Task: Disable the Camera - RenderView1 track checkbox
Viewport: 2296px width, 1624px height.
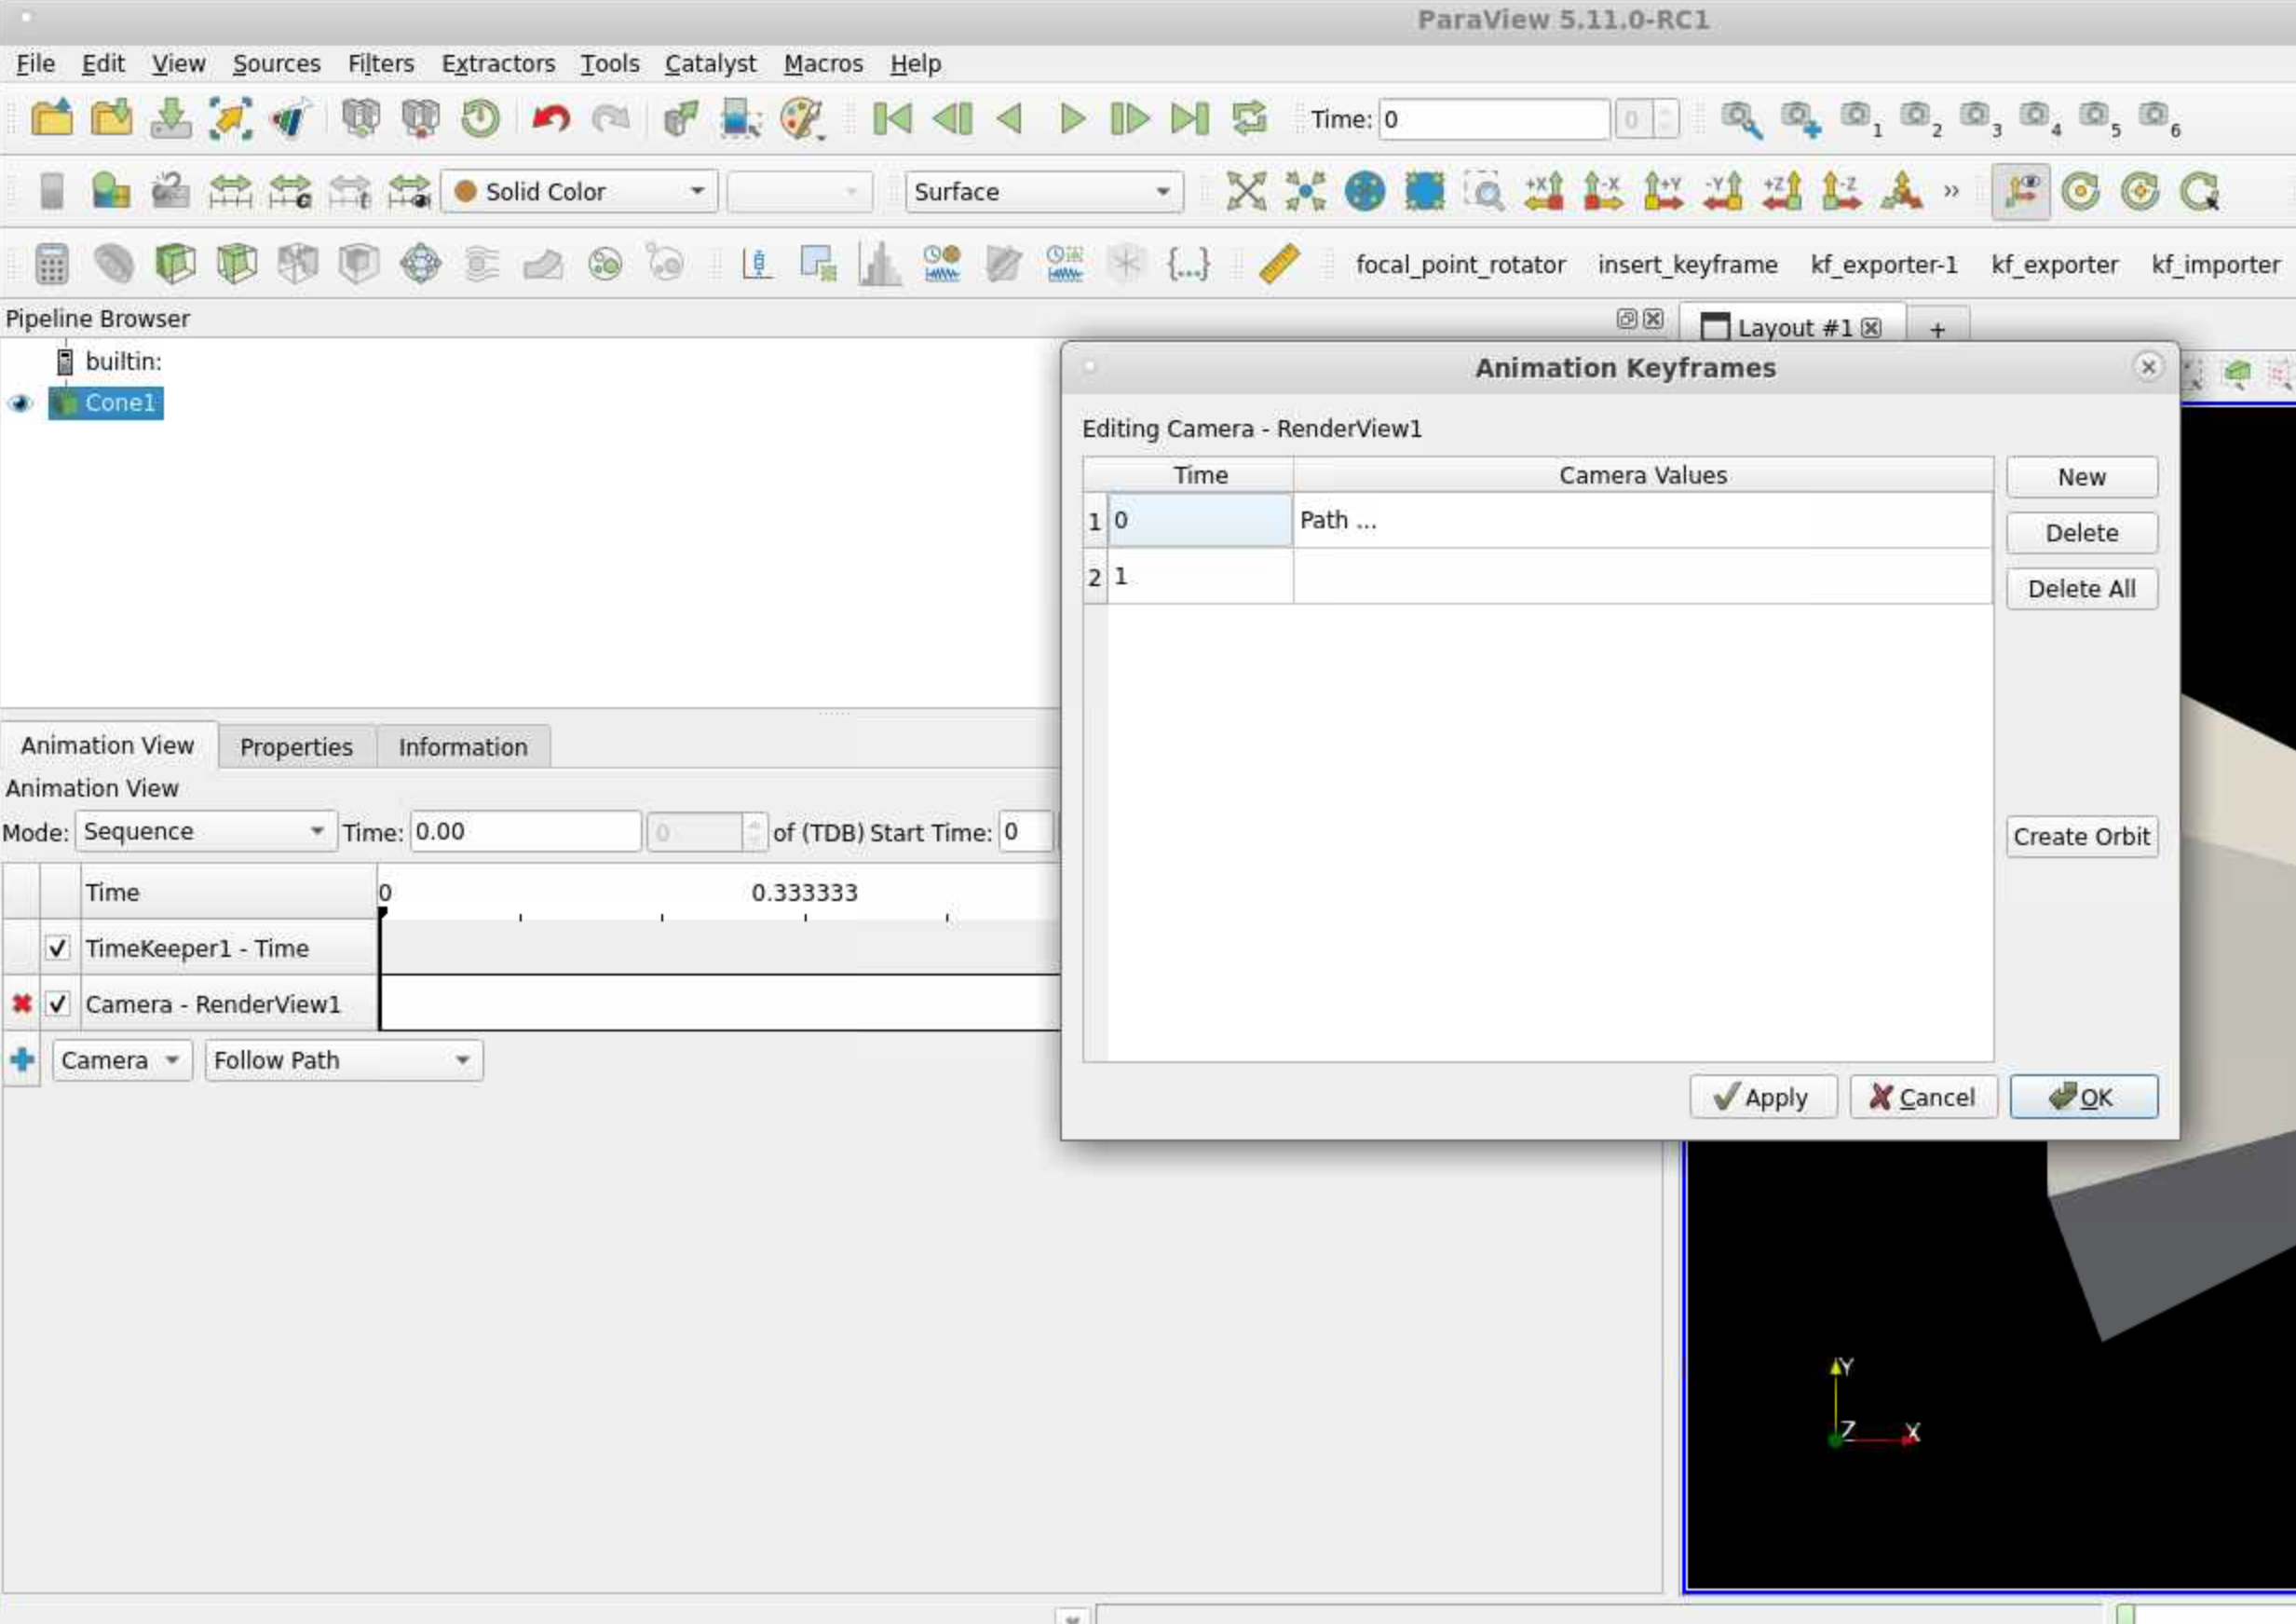Action: (58, 1004)
